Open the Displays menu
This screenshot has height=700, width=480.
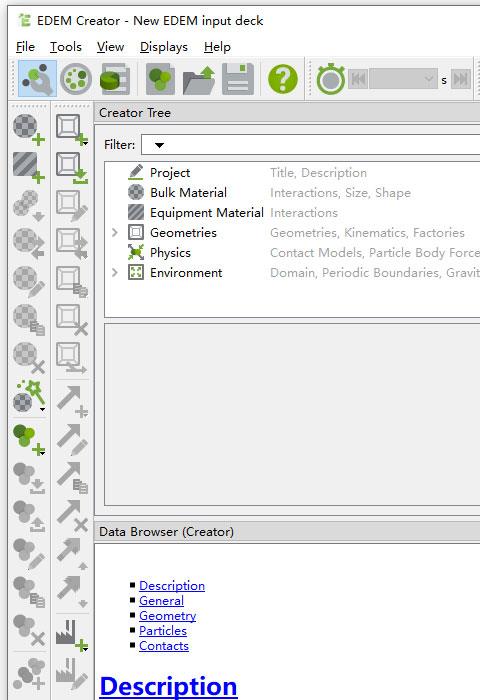(163, 47)
